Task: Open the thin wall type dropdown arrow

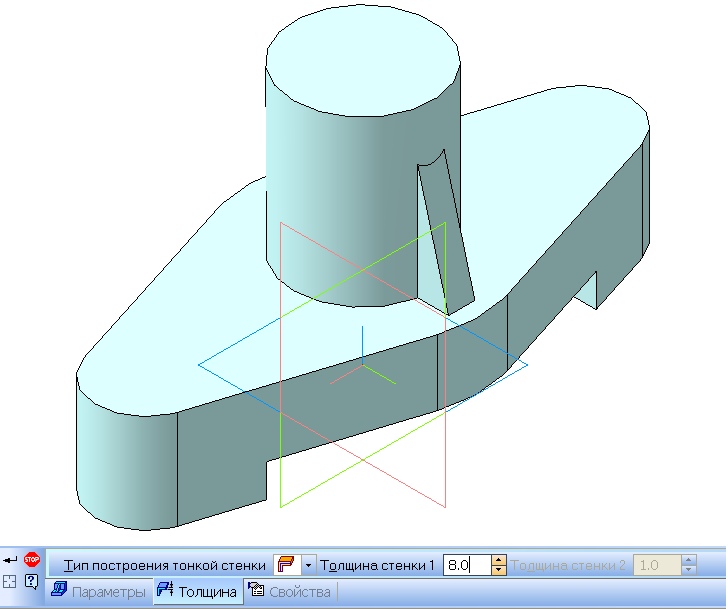Action: 308,565
